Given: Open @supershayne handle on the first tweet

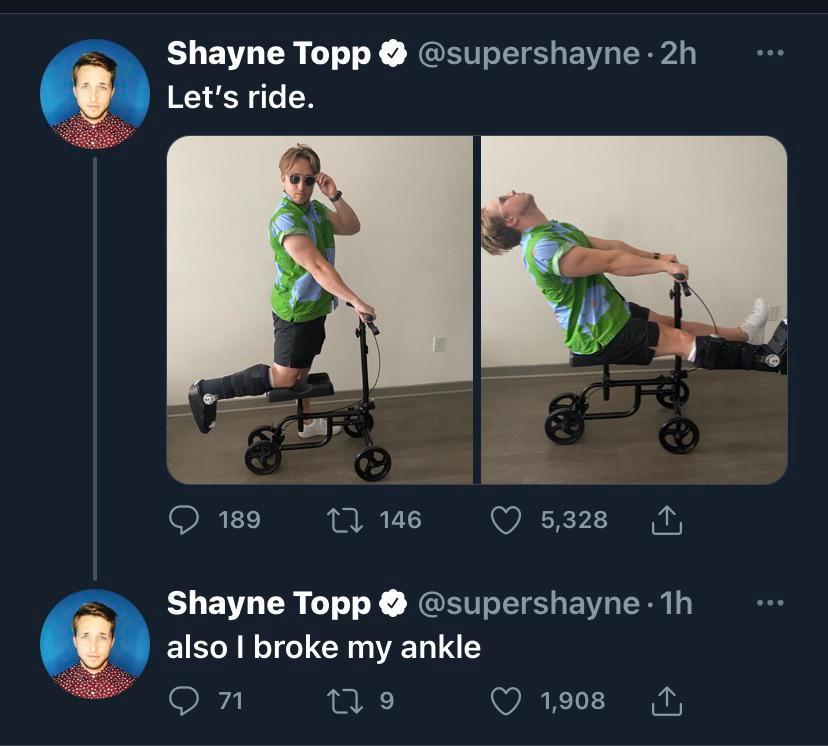Looking at the screenshot, I should 527,54.
